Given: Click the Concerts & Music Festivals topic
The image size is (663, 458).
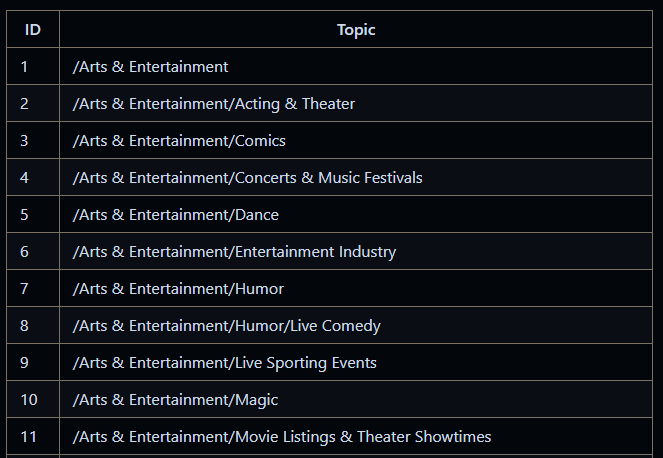Looking at the screenshot, I should click(248, 178).
